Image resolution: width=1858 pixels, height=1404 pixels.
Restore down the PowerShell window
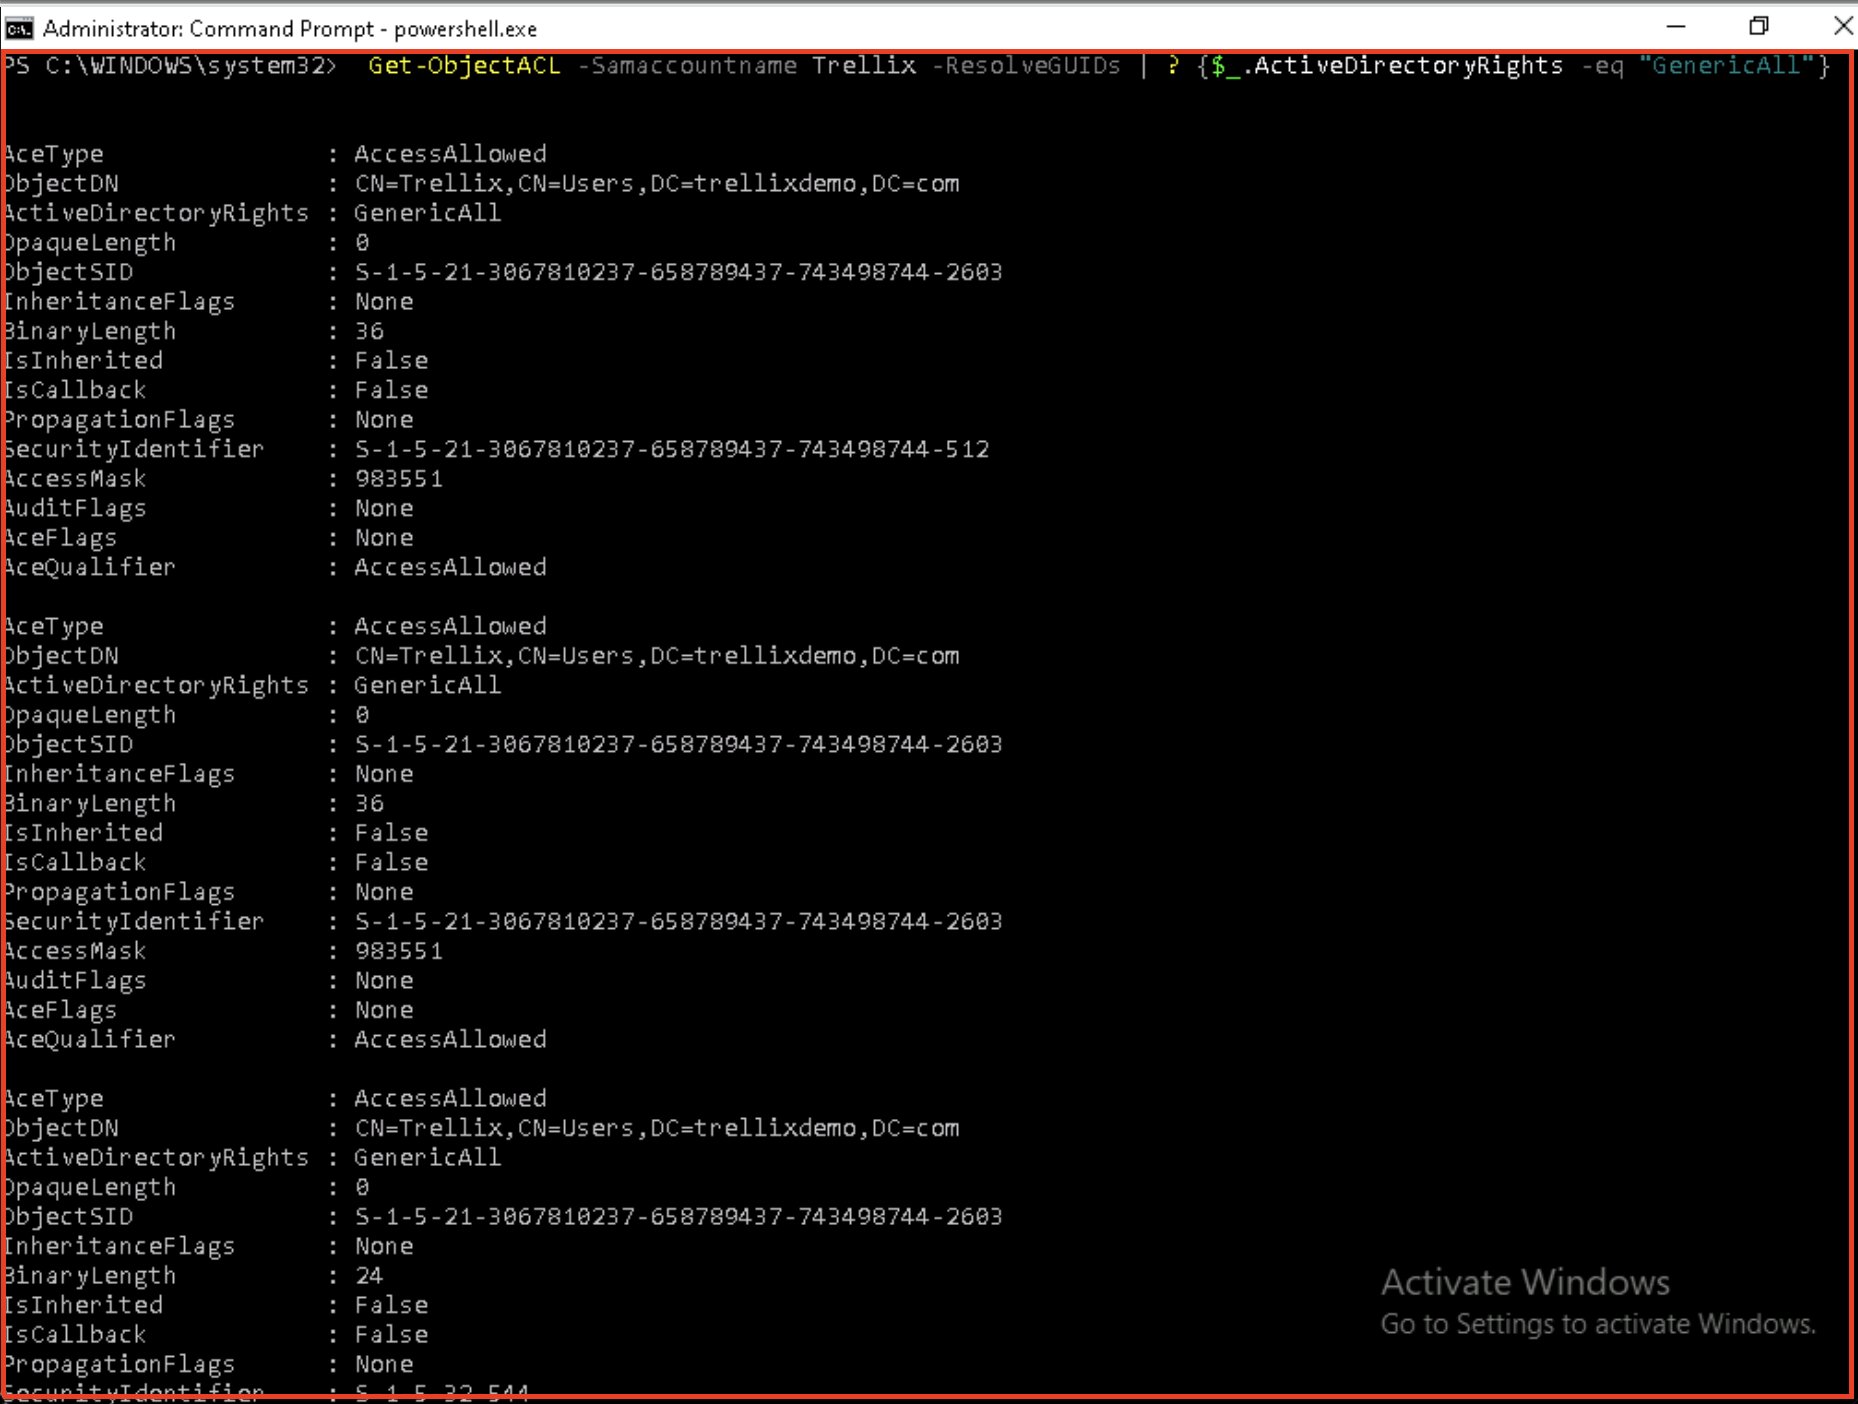click(1758, 27)
